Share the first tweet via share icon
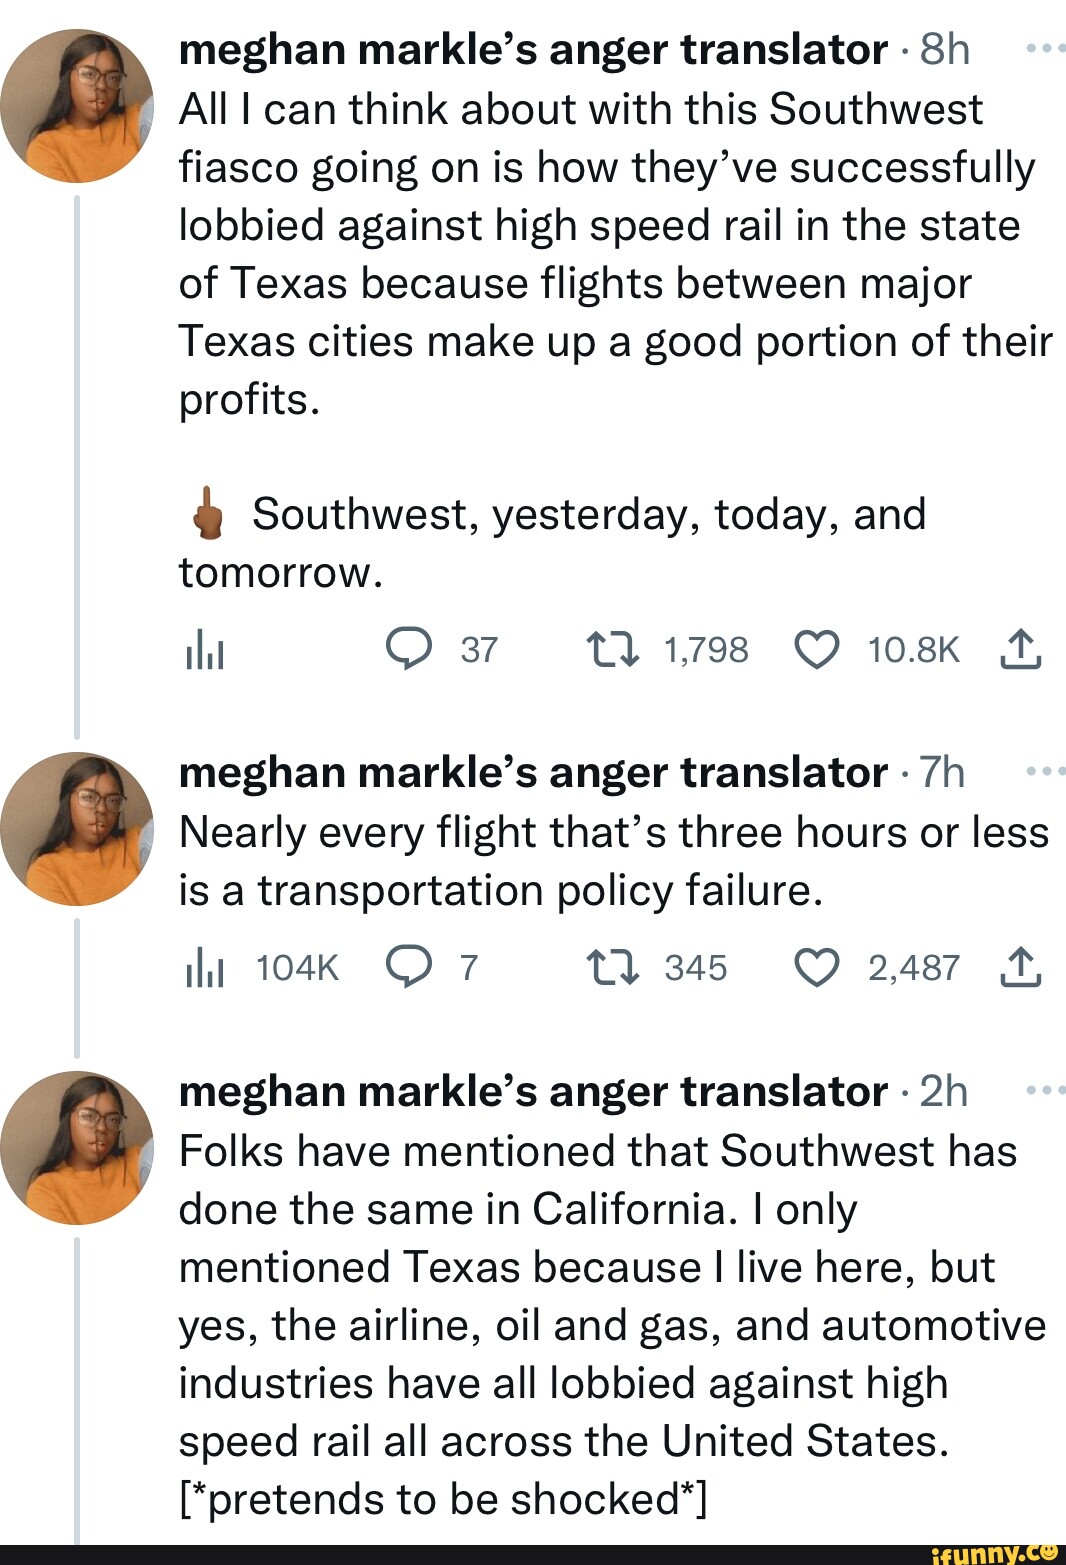 [1020, 649]
